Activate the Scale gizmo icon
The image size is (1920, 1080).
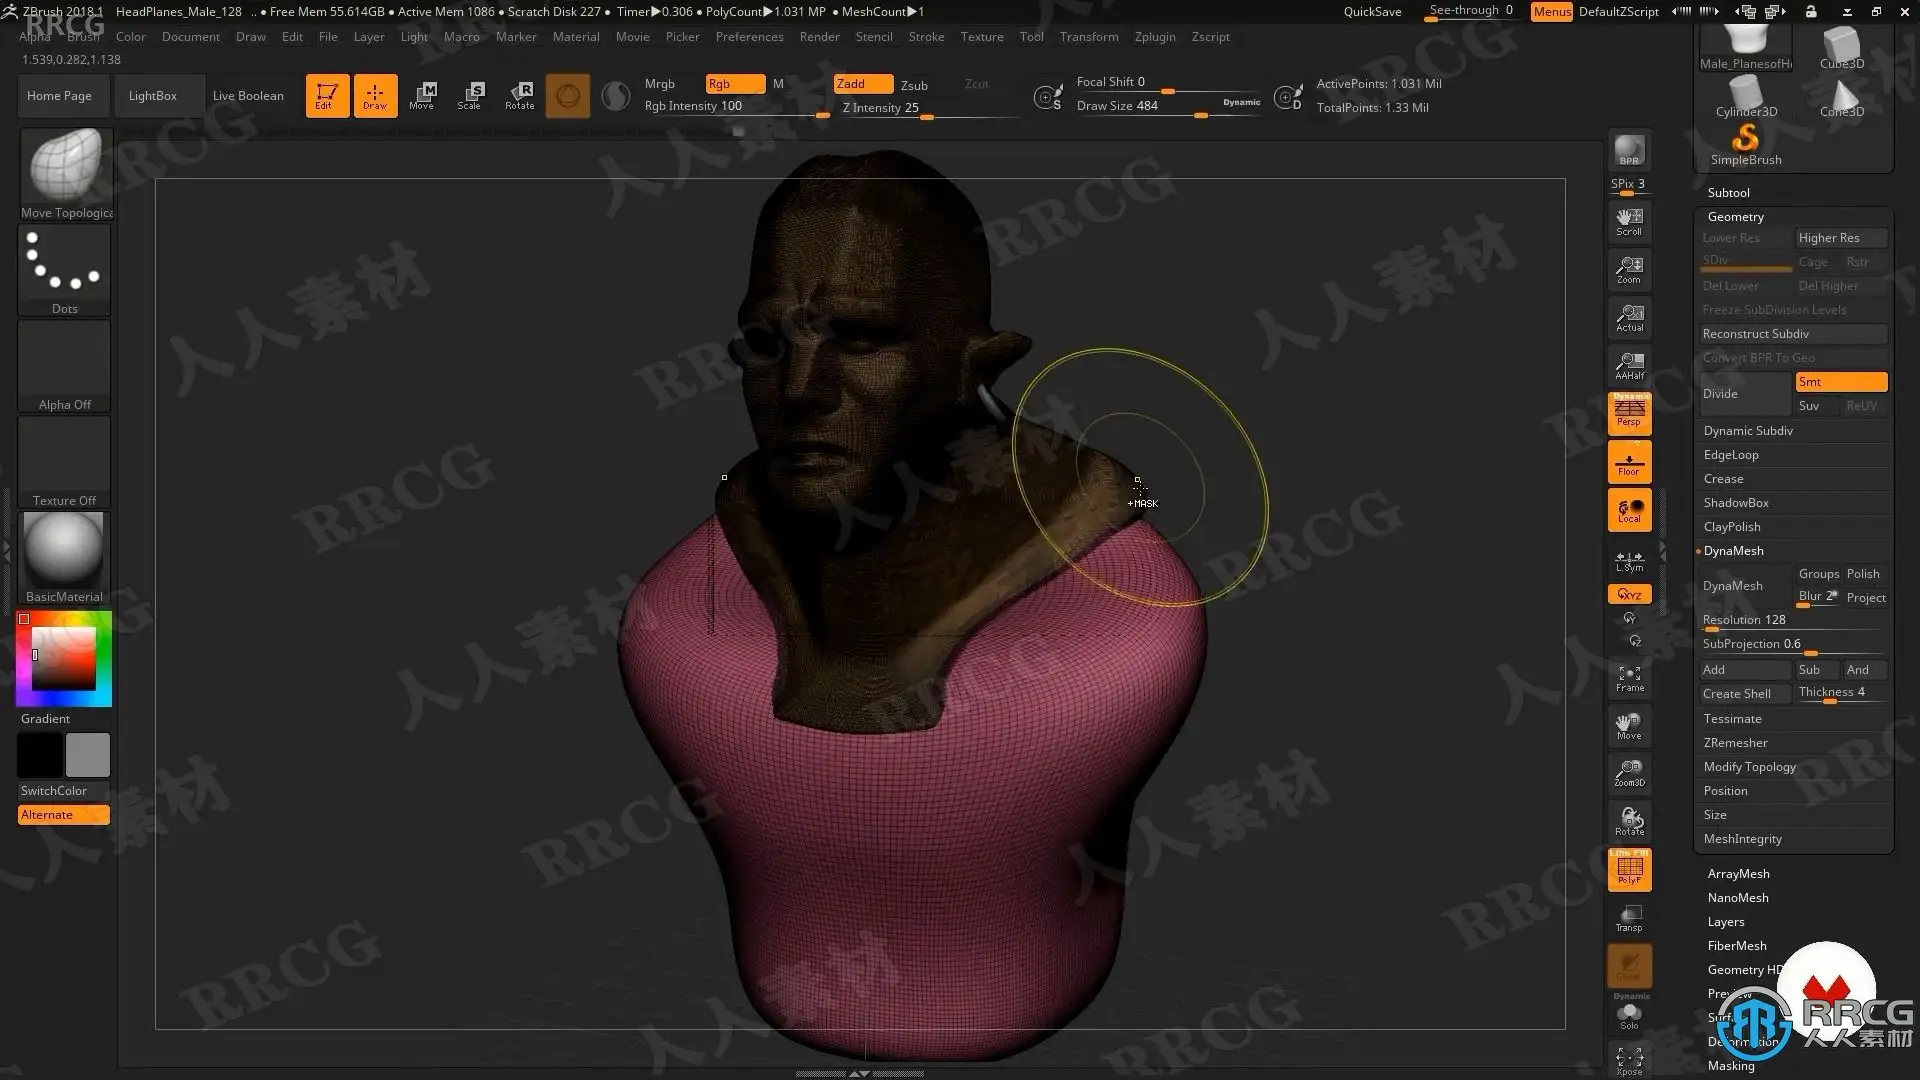point(470,96)
